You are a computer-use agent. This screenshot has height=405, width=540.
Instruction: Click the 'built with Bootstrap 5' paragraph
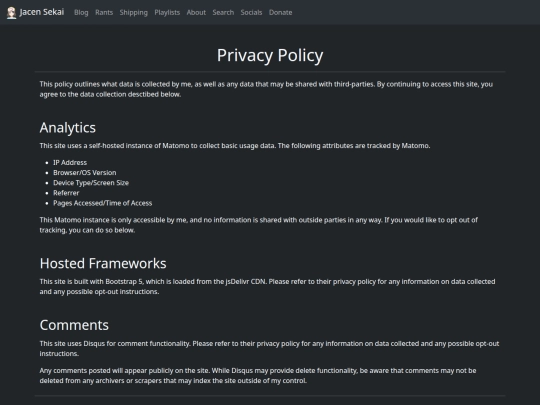pyautogui.click(x=267, y=287)
